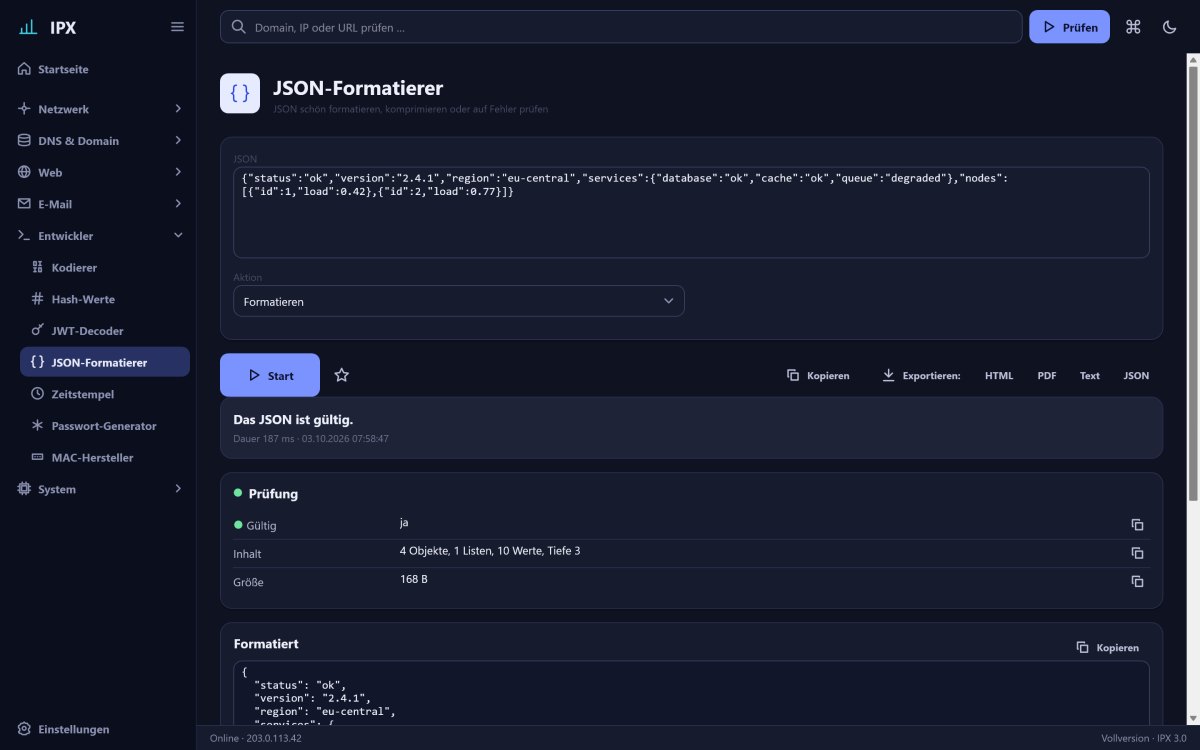This screenshot has height=750, width=1200.
Task: Click the Prüfen button
Action: click(1069, 27)
